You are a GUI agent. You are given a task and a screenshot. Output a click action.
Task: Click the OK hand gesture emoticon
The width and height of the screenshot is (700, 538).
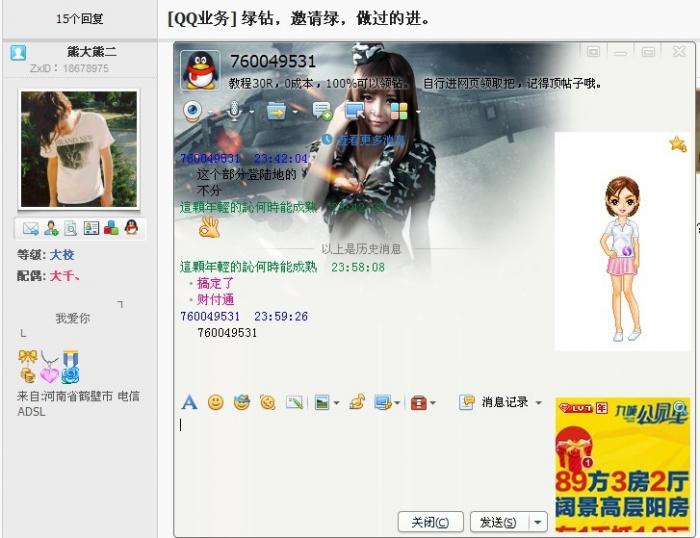(209, 227)
